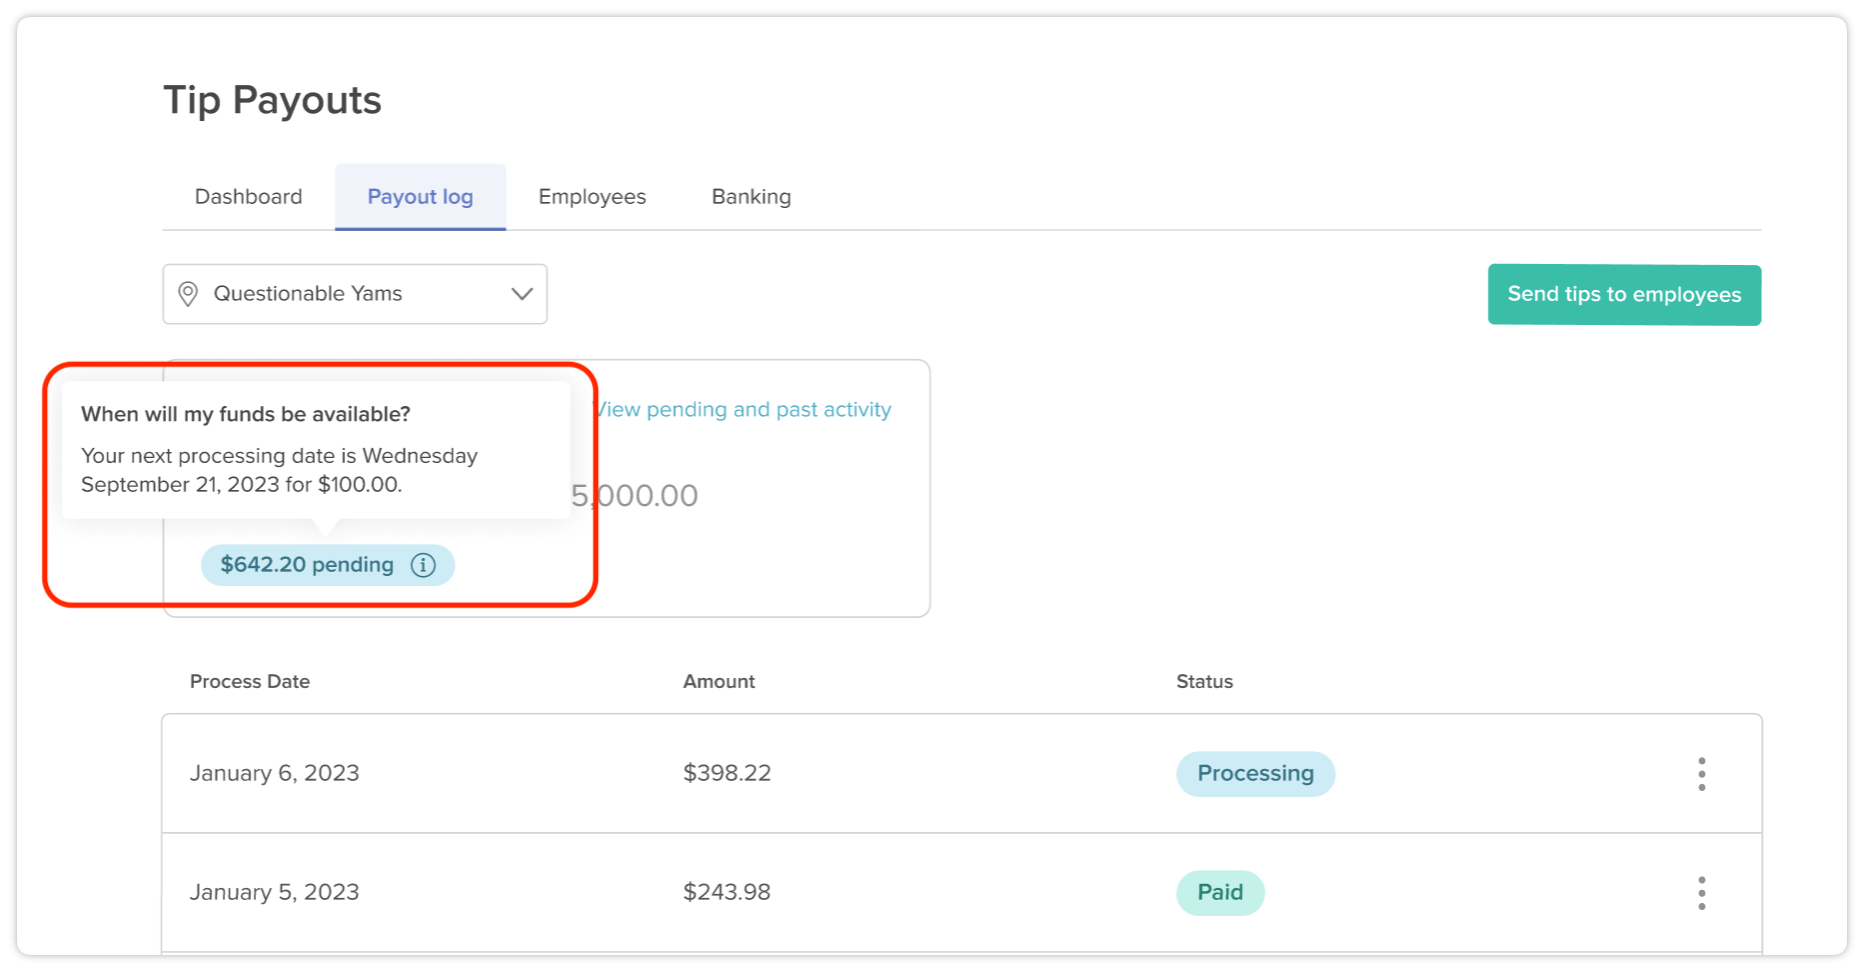
Task: Open the Questionable Yams location dropdown
Action: 354,293
